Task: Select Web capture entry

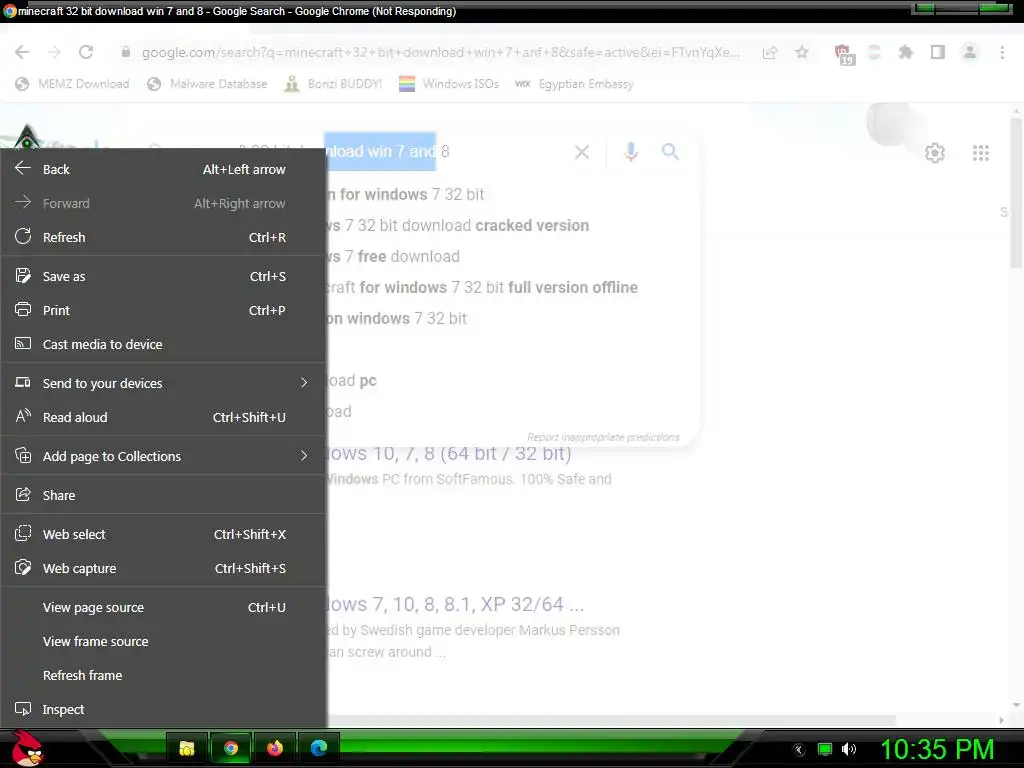Action: [163, 568]
